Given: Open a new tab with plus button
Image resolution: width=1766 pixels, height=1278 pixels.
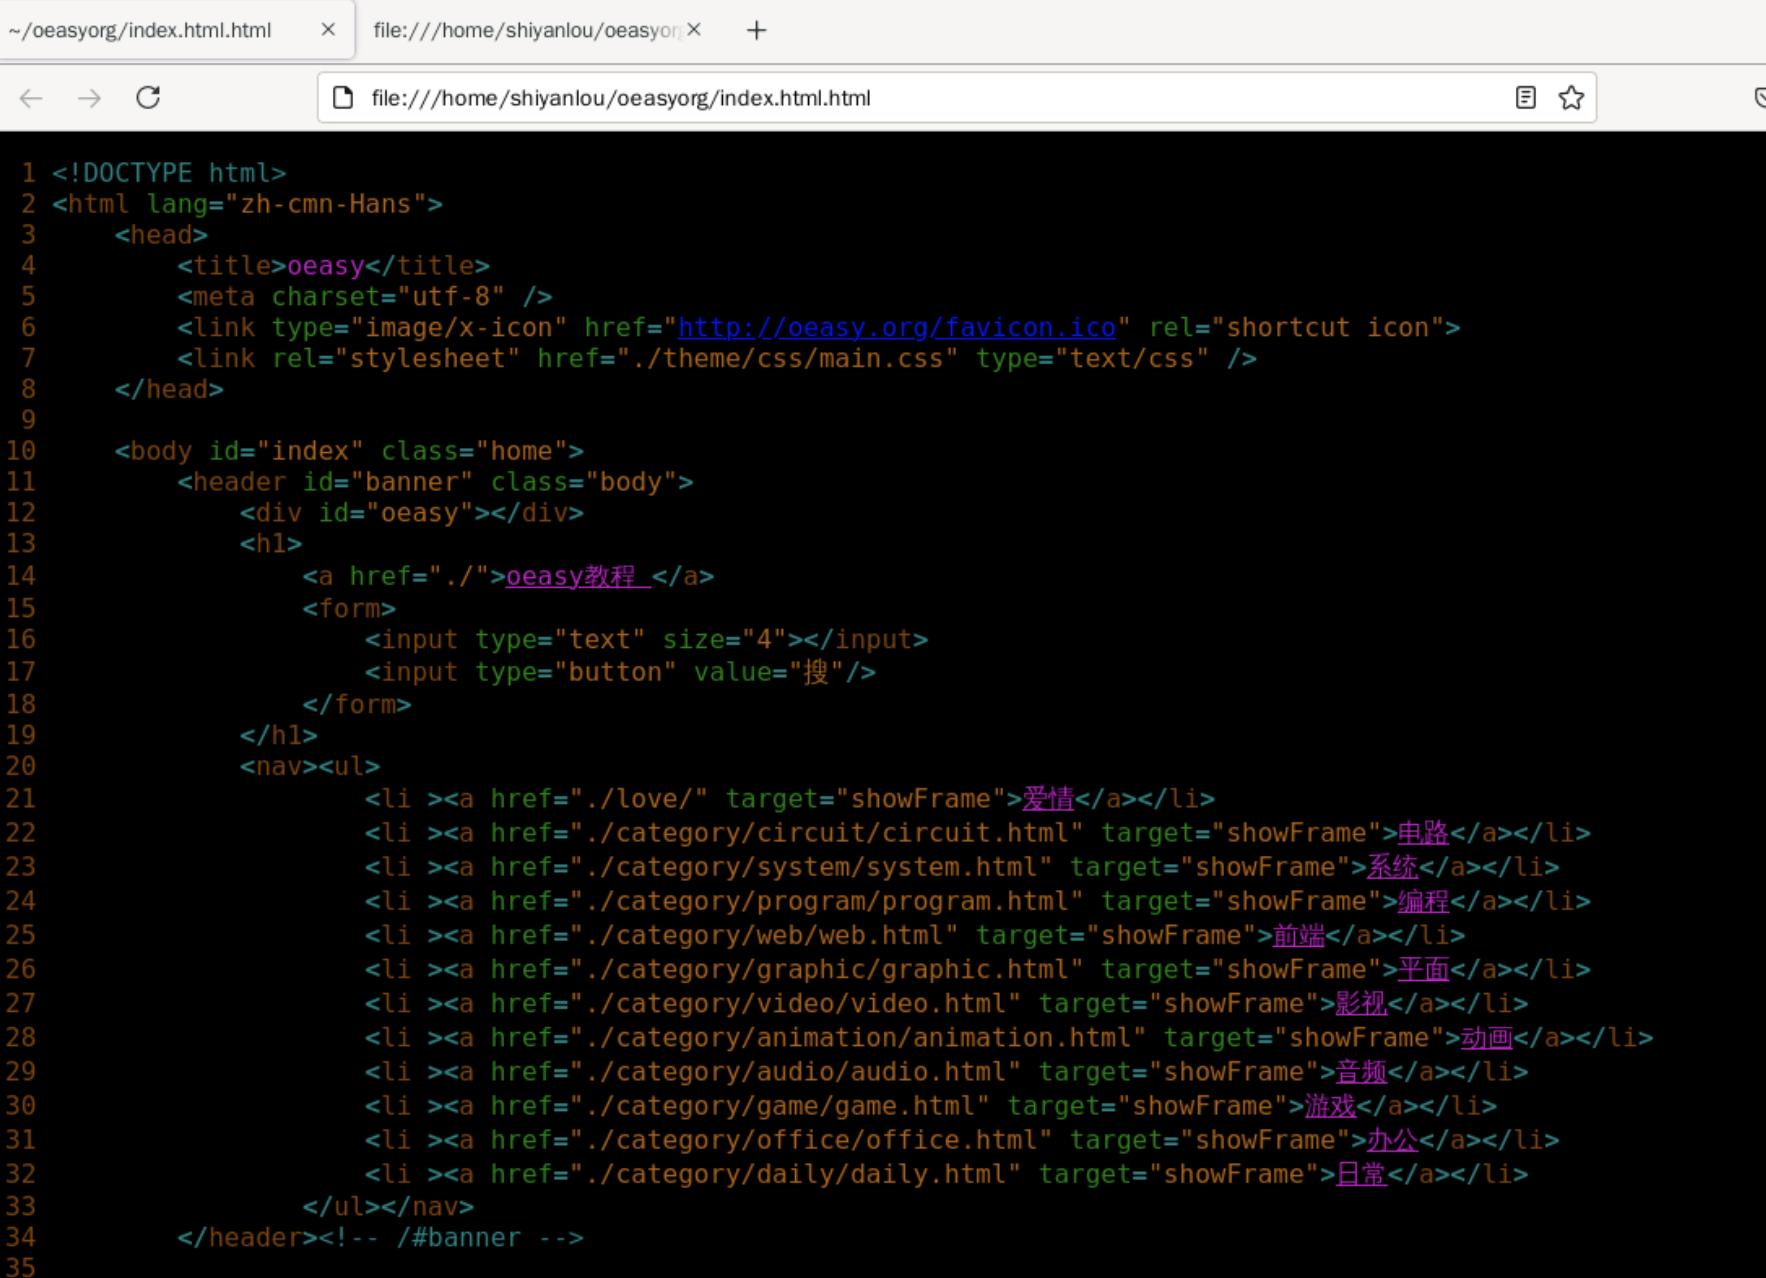Looking at the screenshot, I should [756, 30].
